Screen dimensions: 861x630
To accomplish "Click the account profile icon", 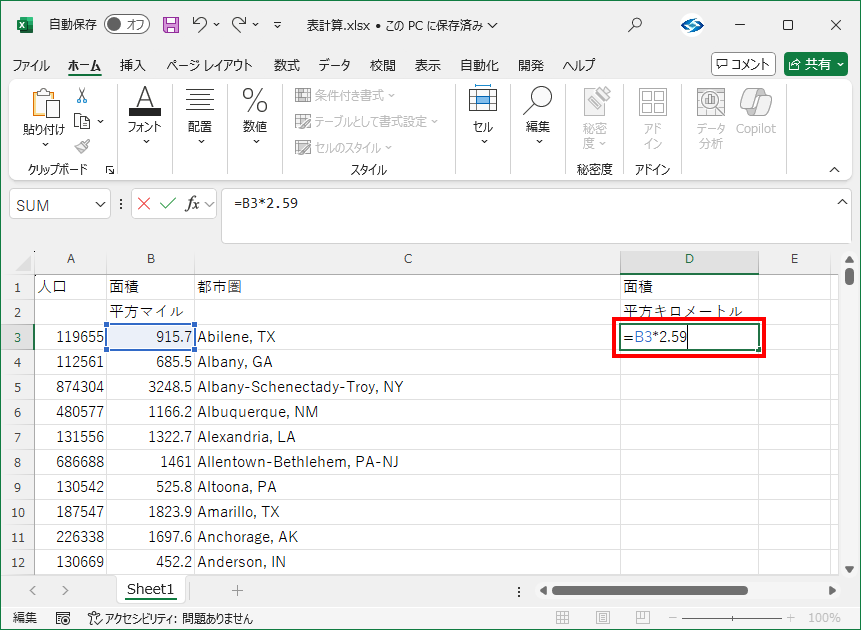I will (692, 25).
